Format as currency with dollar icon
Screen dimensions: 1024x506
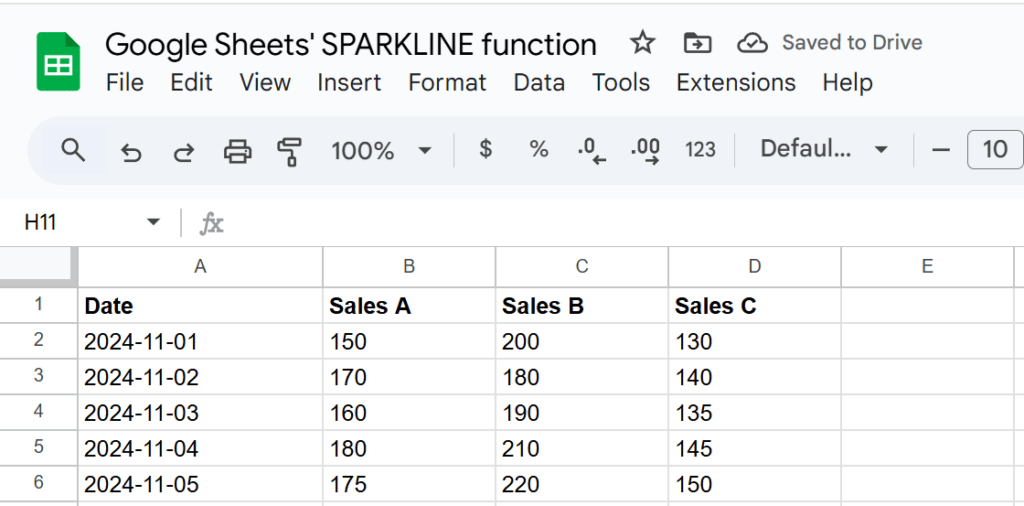(x=485, y=150)
